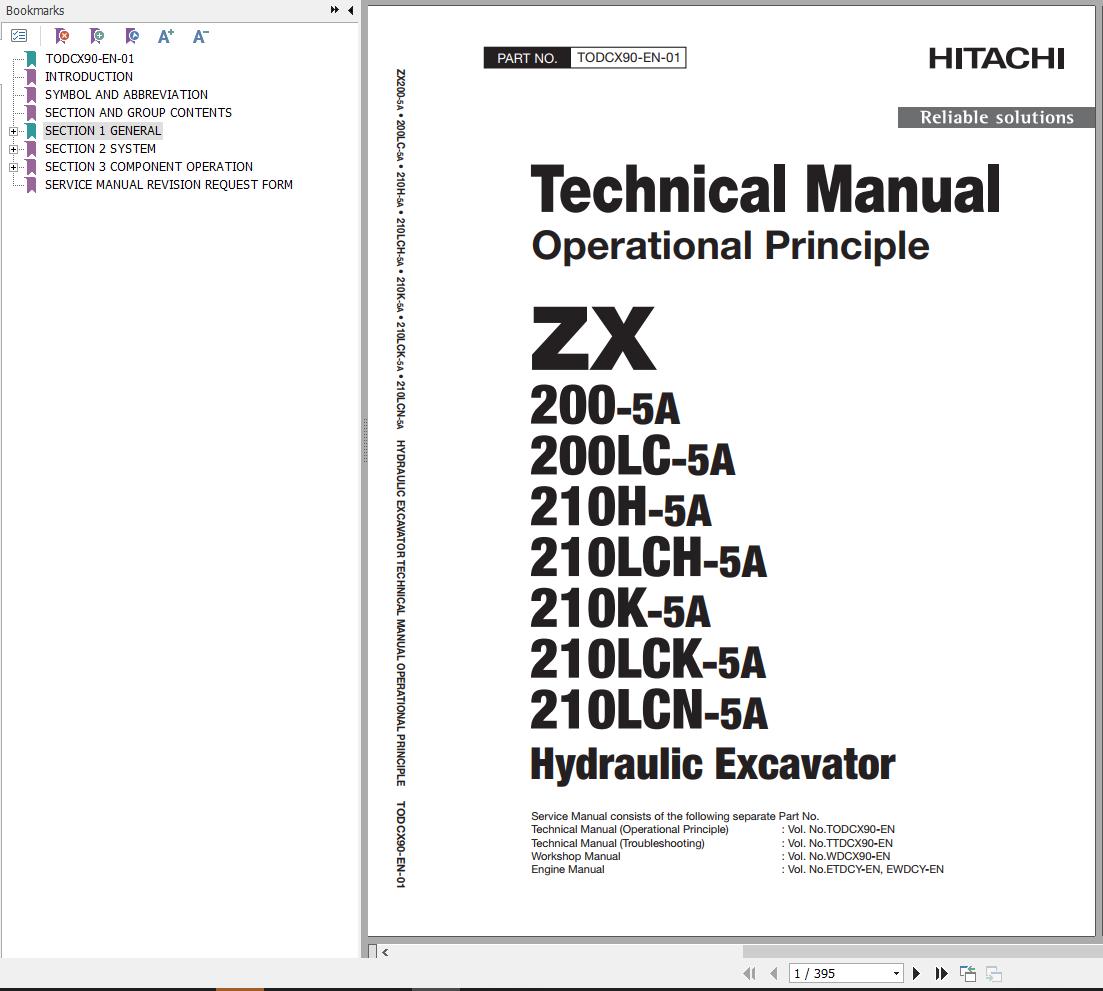
Task: Open the TODCX90-EN-01 bookmark
Action: [89, 58]
